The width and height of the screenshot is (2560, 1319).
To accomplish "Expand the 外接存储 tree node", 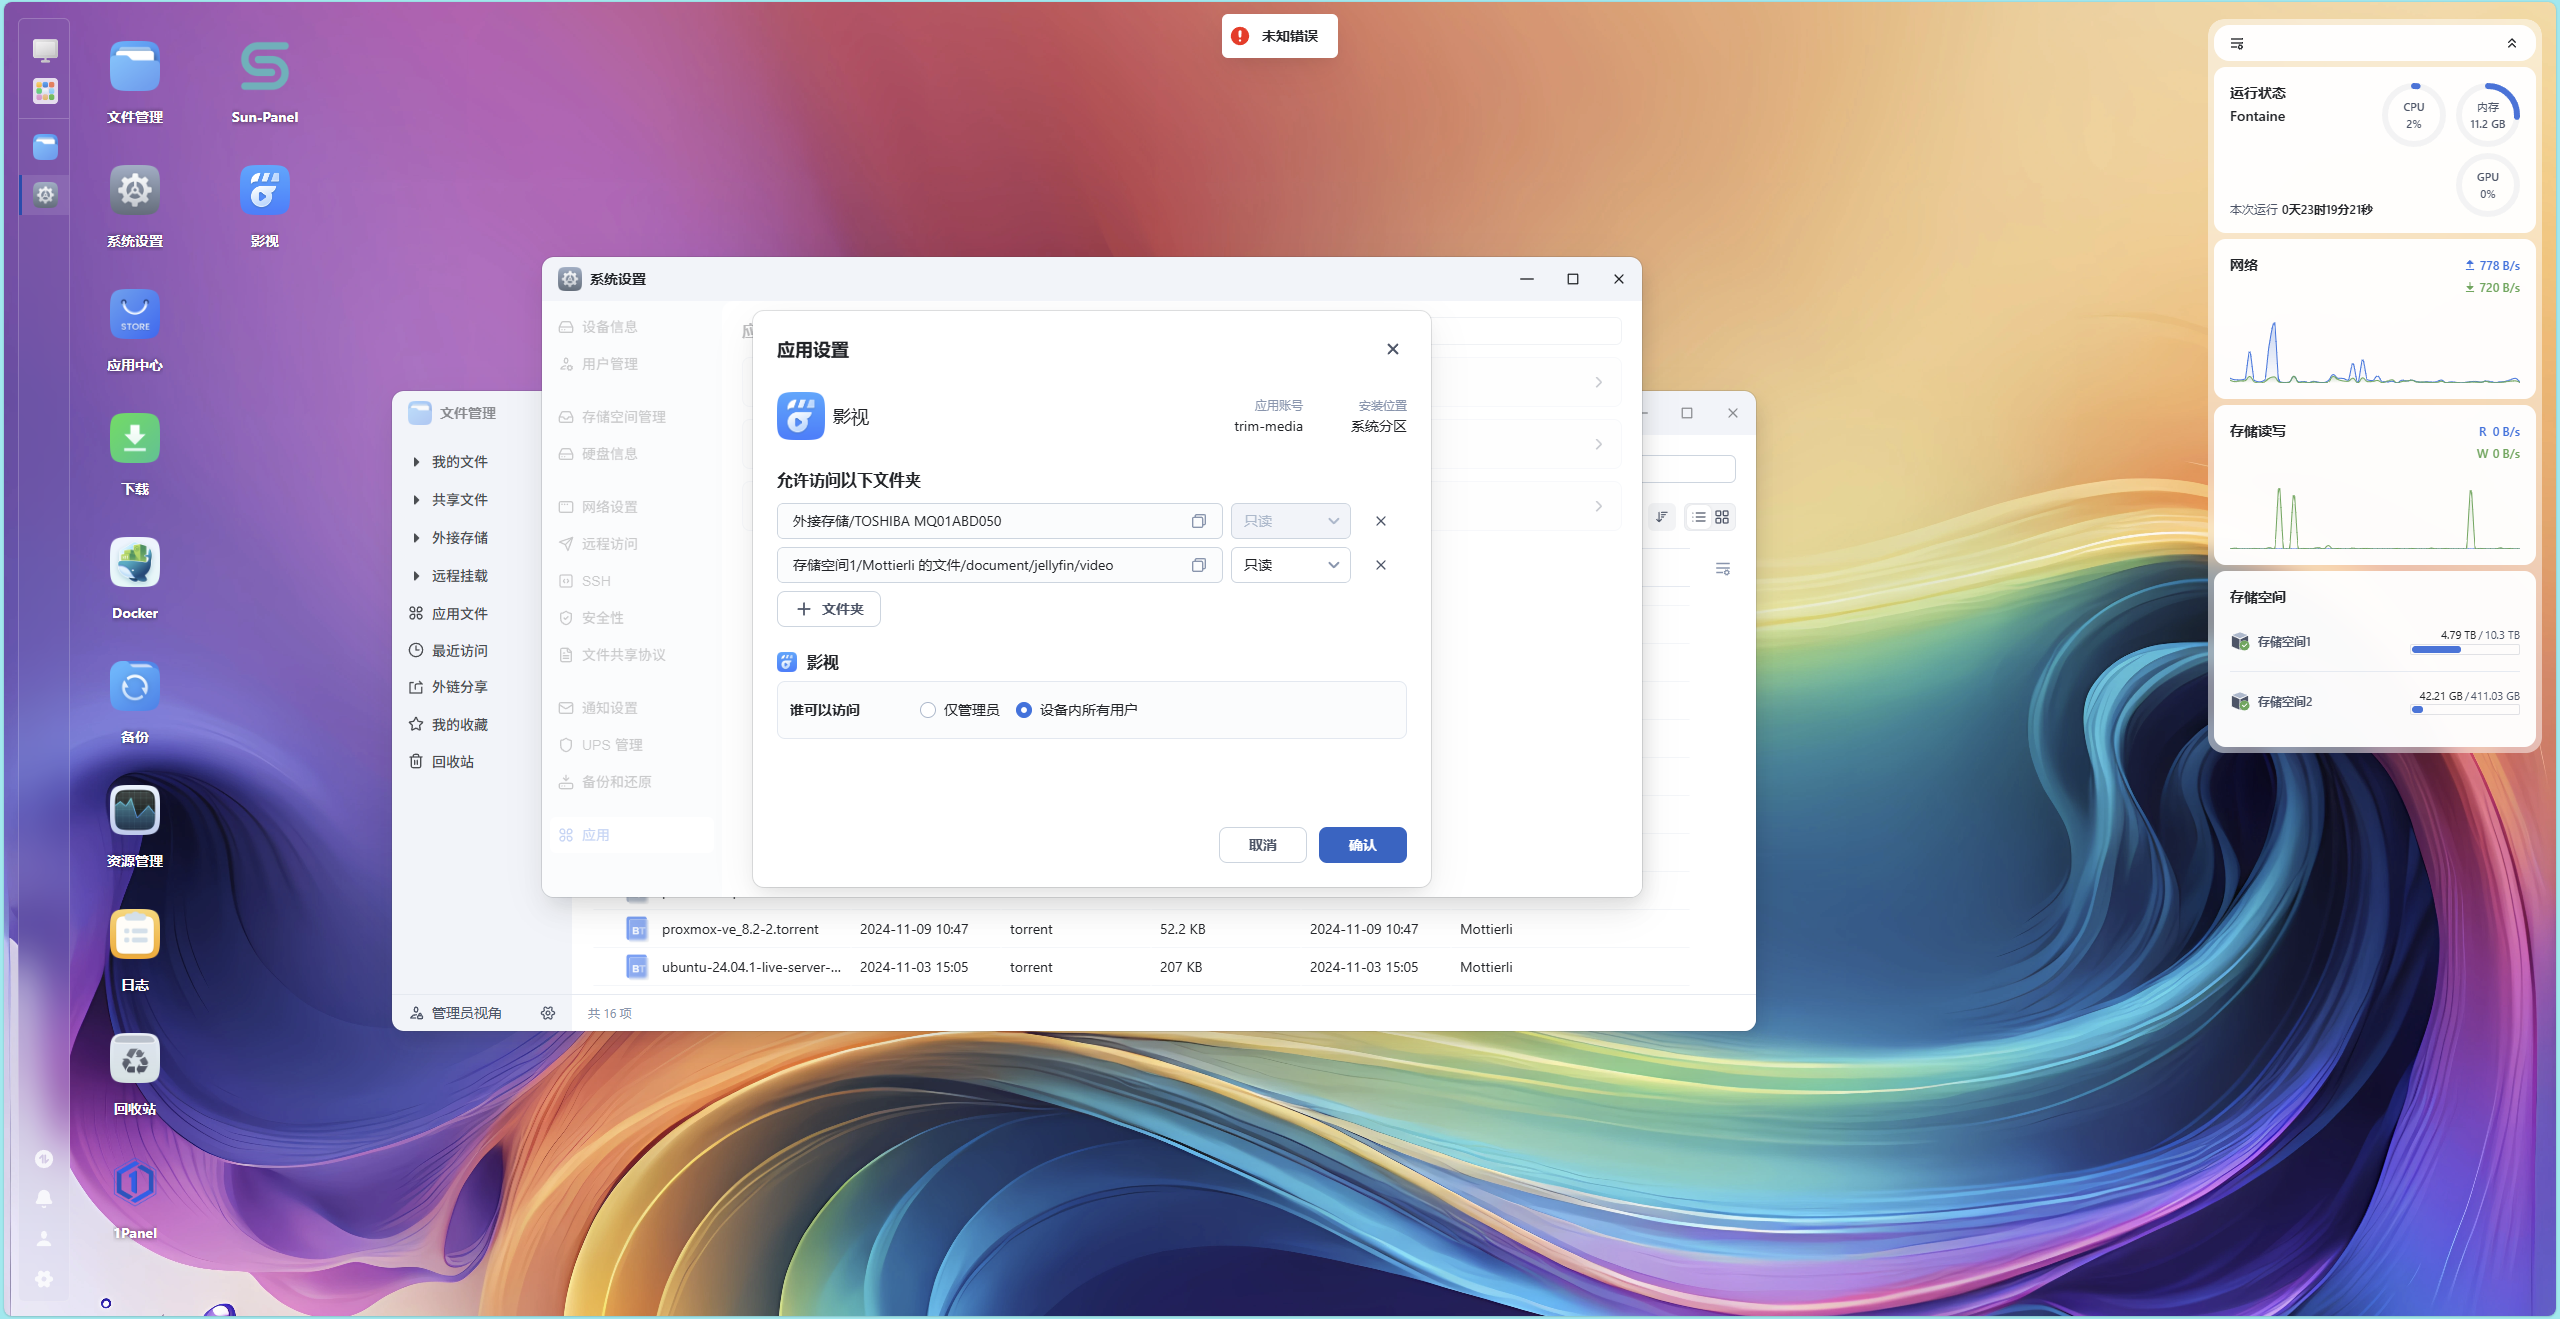I will [x=416, y=538].
